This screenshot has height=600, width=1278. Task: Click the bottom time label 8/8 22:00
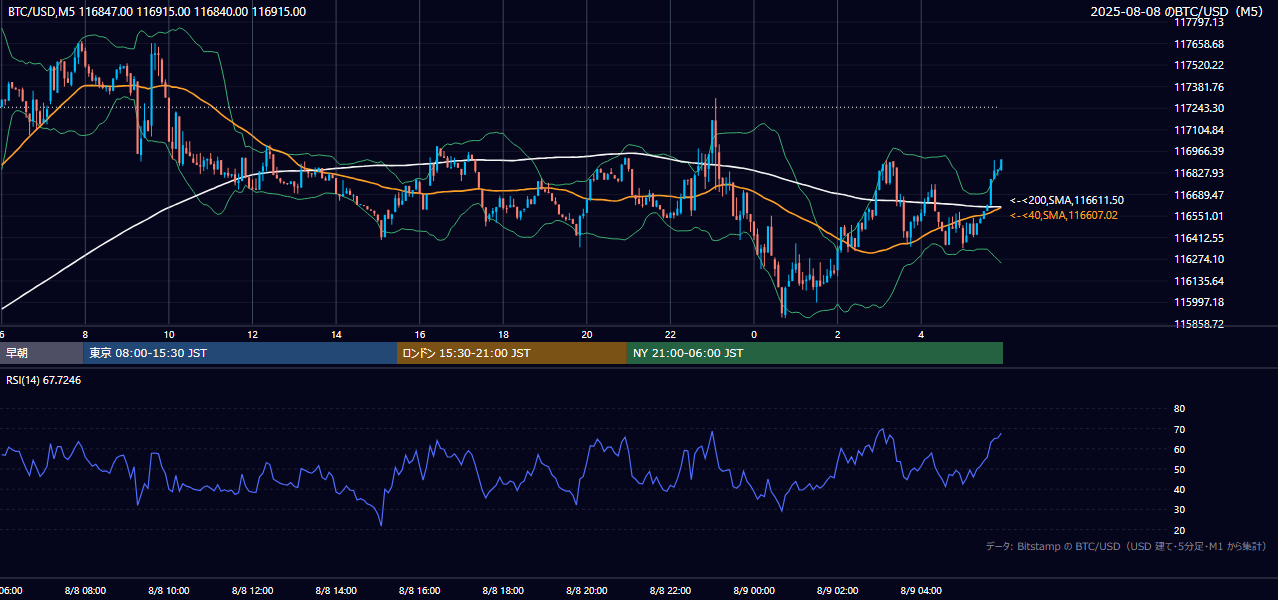(x=671, y=591)
